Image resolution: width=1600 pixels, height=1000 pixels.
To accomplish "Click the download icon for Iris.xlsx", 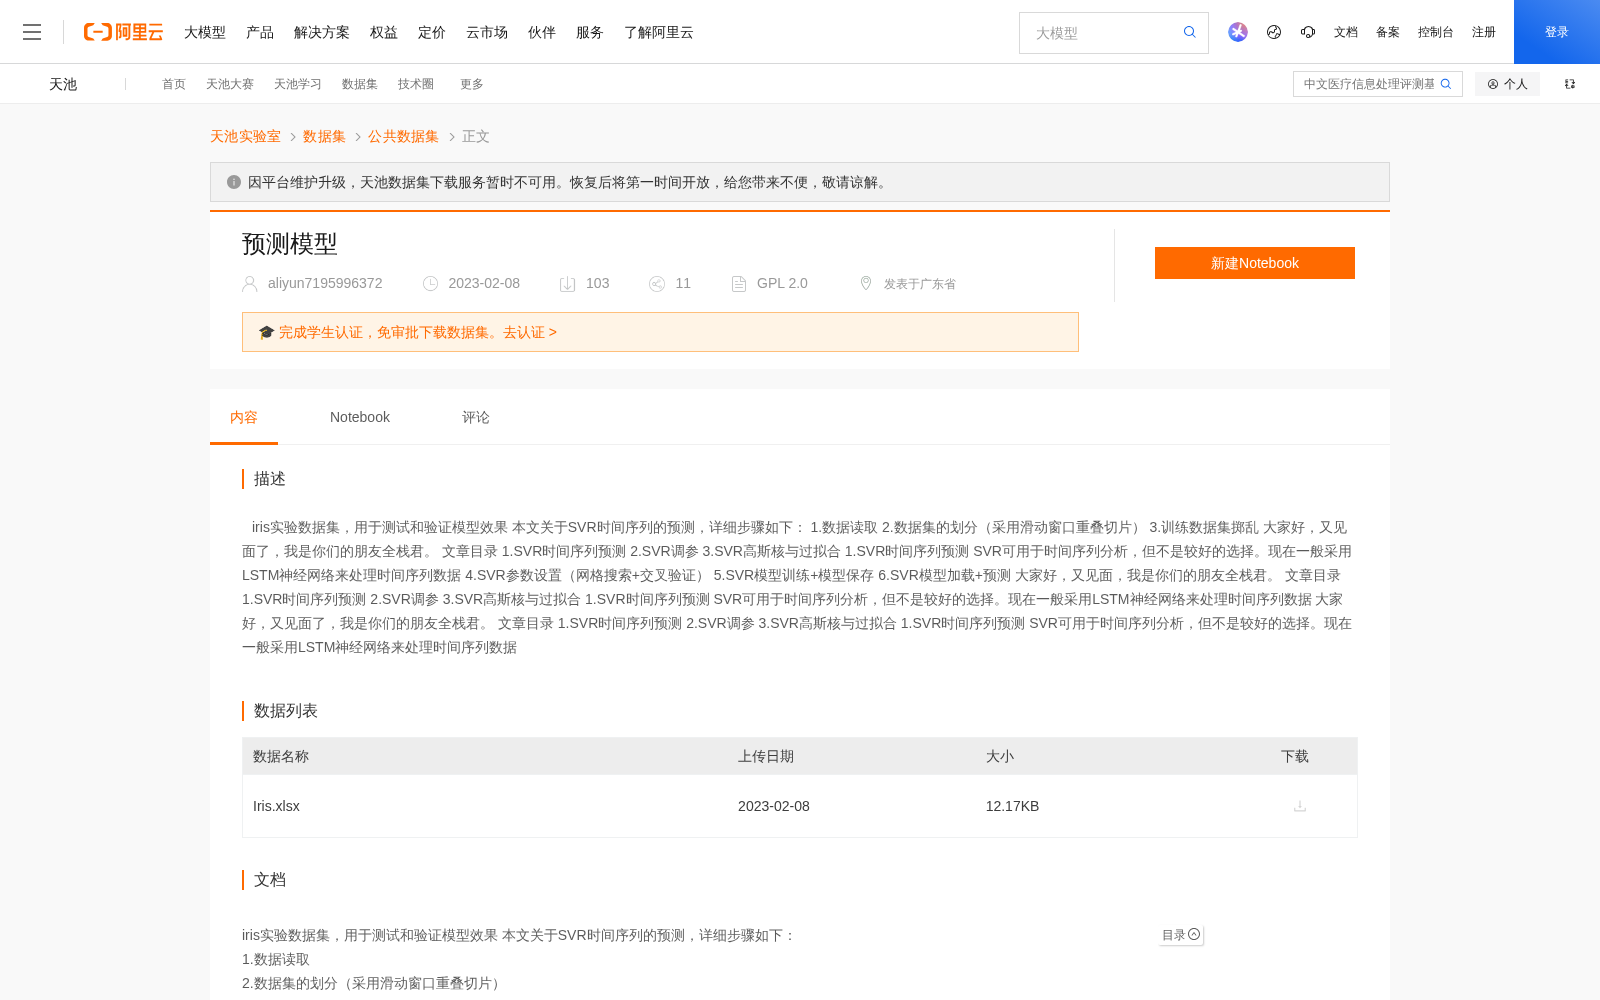I will (x=1300, y=806).
